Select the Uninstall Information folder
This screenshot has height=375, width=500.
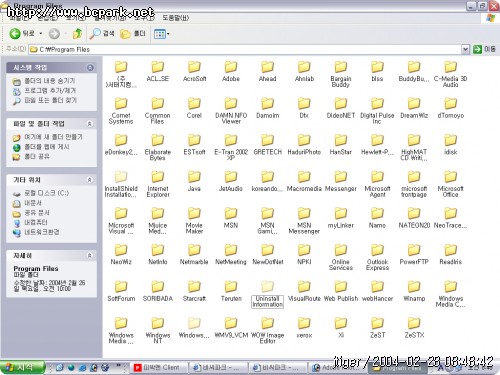pos(267,294)
